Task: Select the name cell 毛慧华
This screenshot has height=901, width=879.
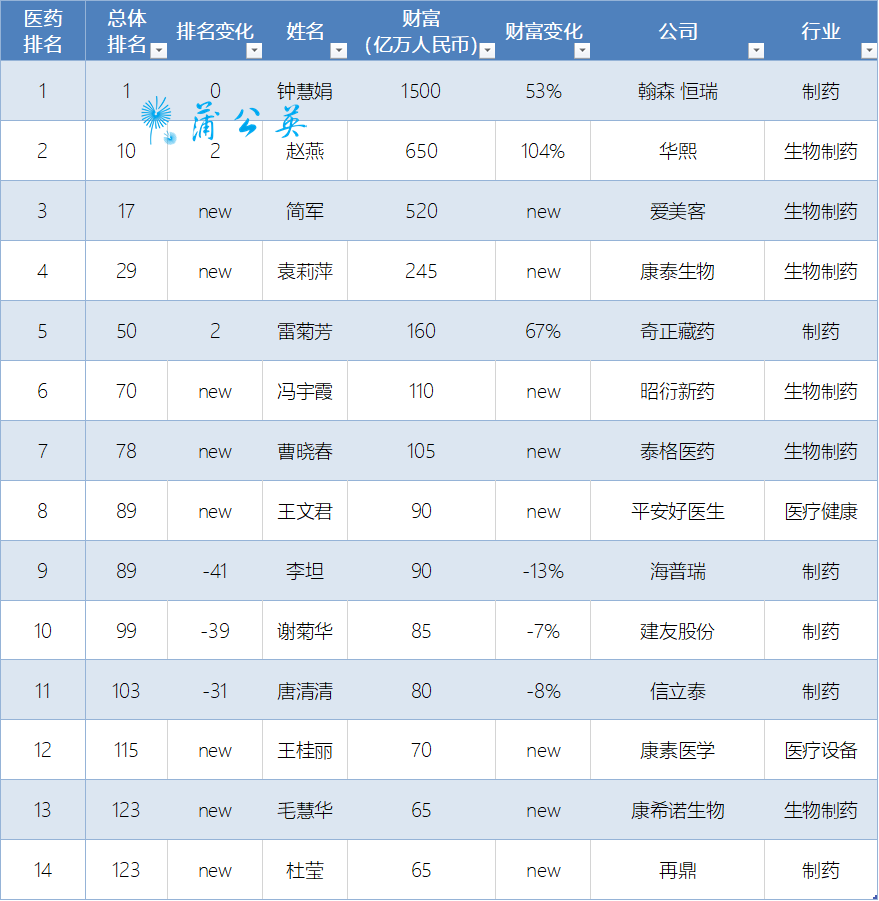Action: pos(305,810)
